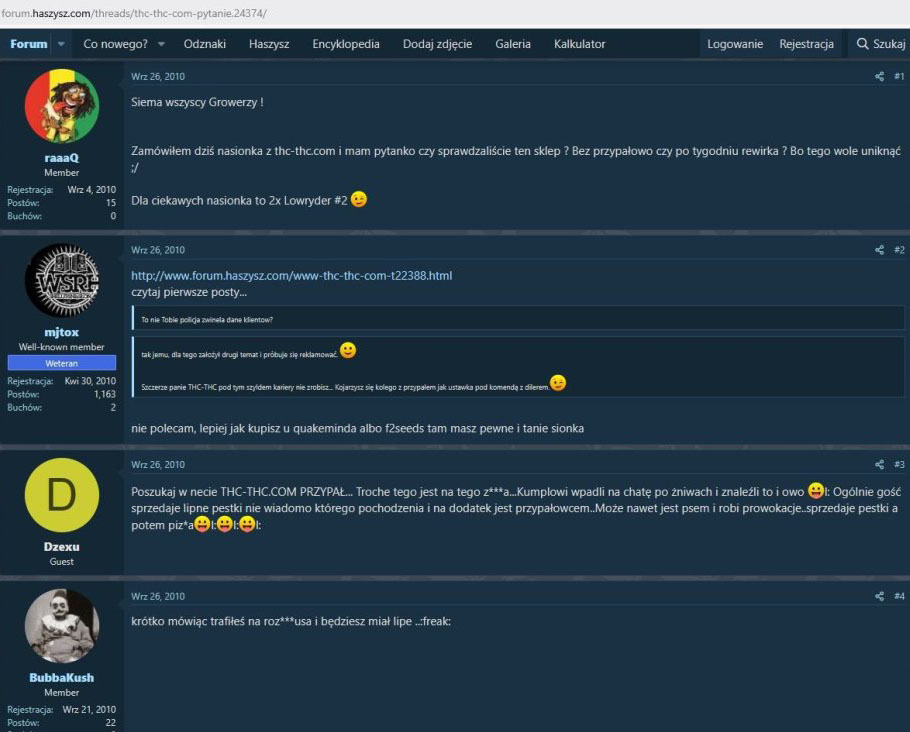This screenshot has height=732, width=910.
Task: Click the winking emoji ending the "Szczerze panie THC-THC" quote
Action: point(558,383)
